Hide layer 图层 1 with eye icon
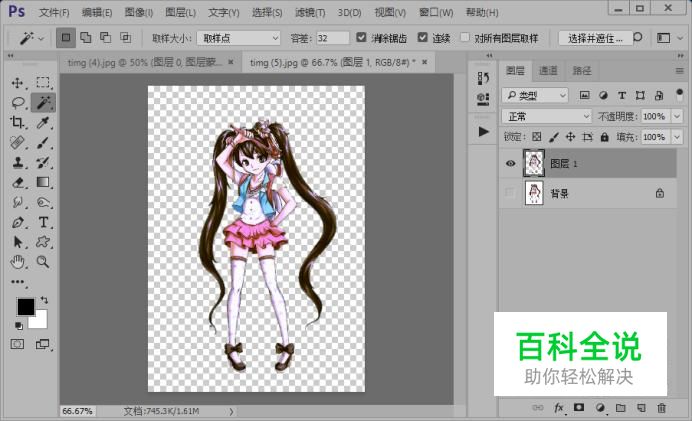 click(511, 163)
